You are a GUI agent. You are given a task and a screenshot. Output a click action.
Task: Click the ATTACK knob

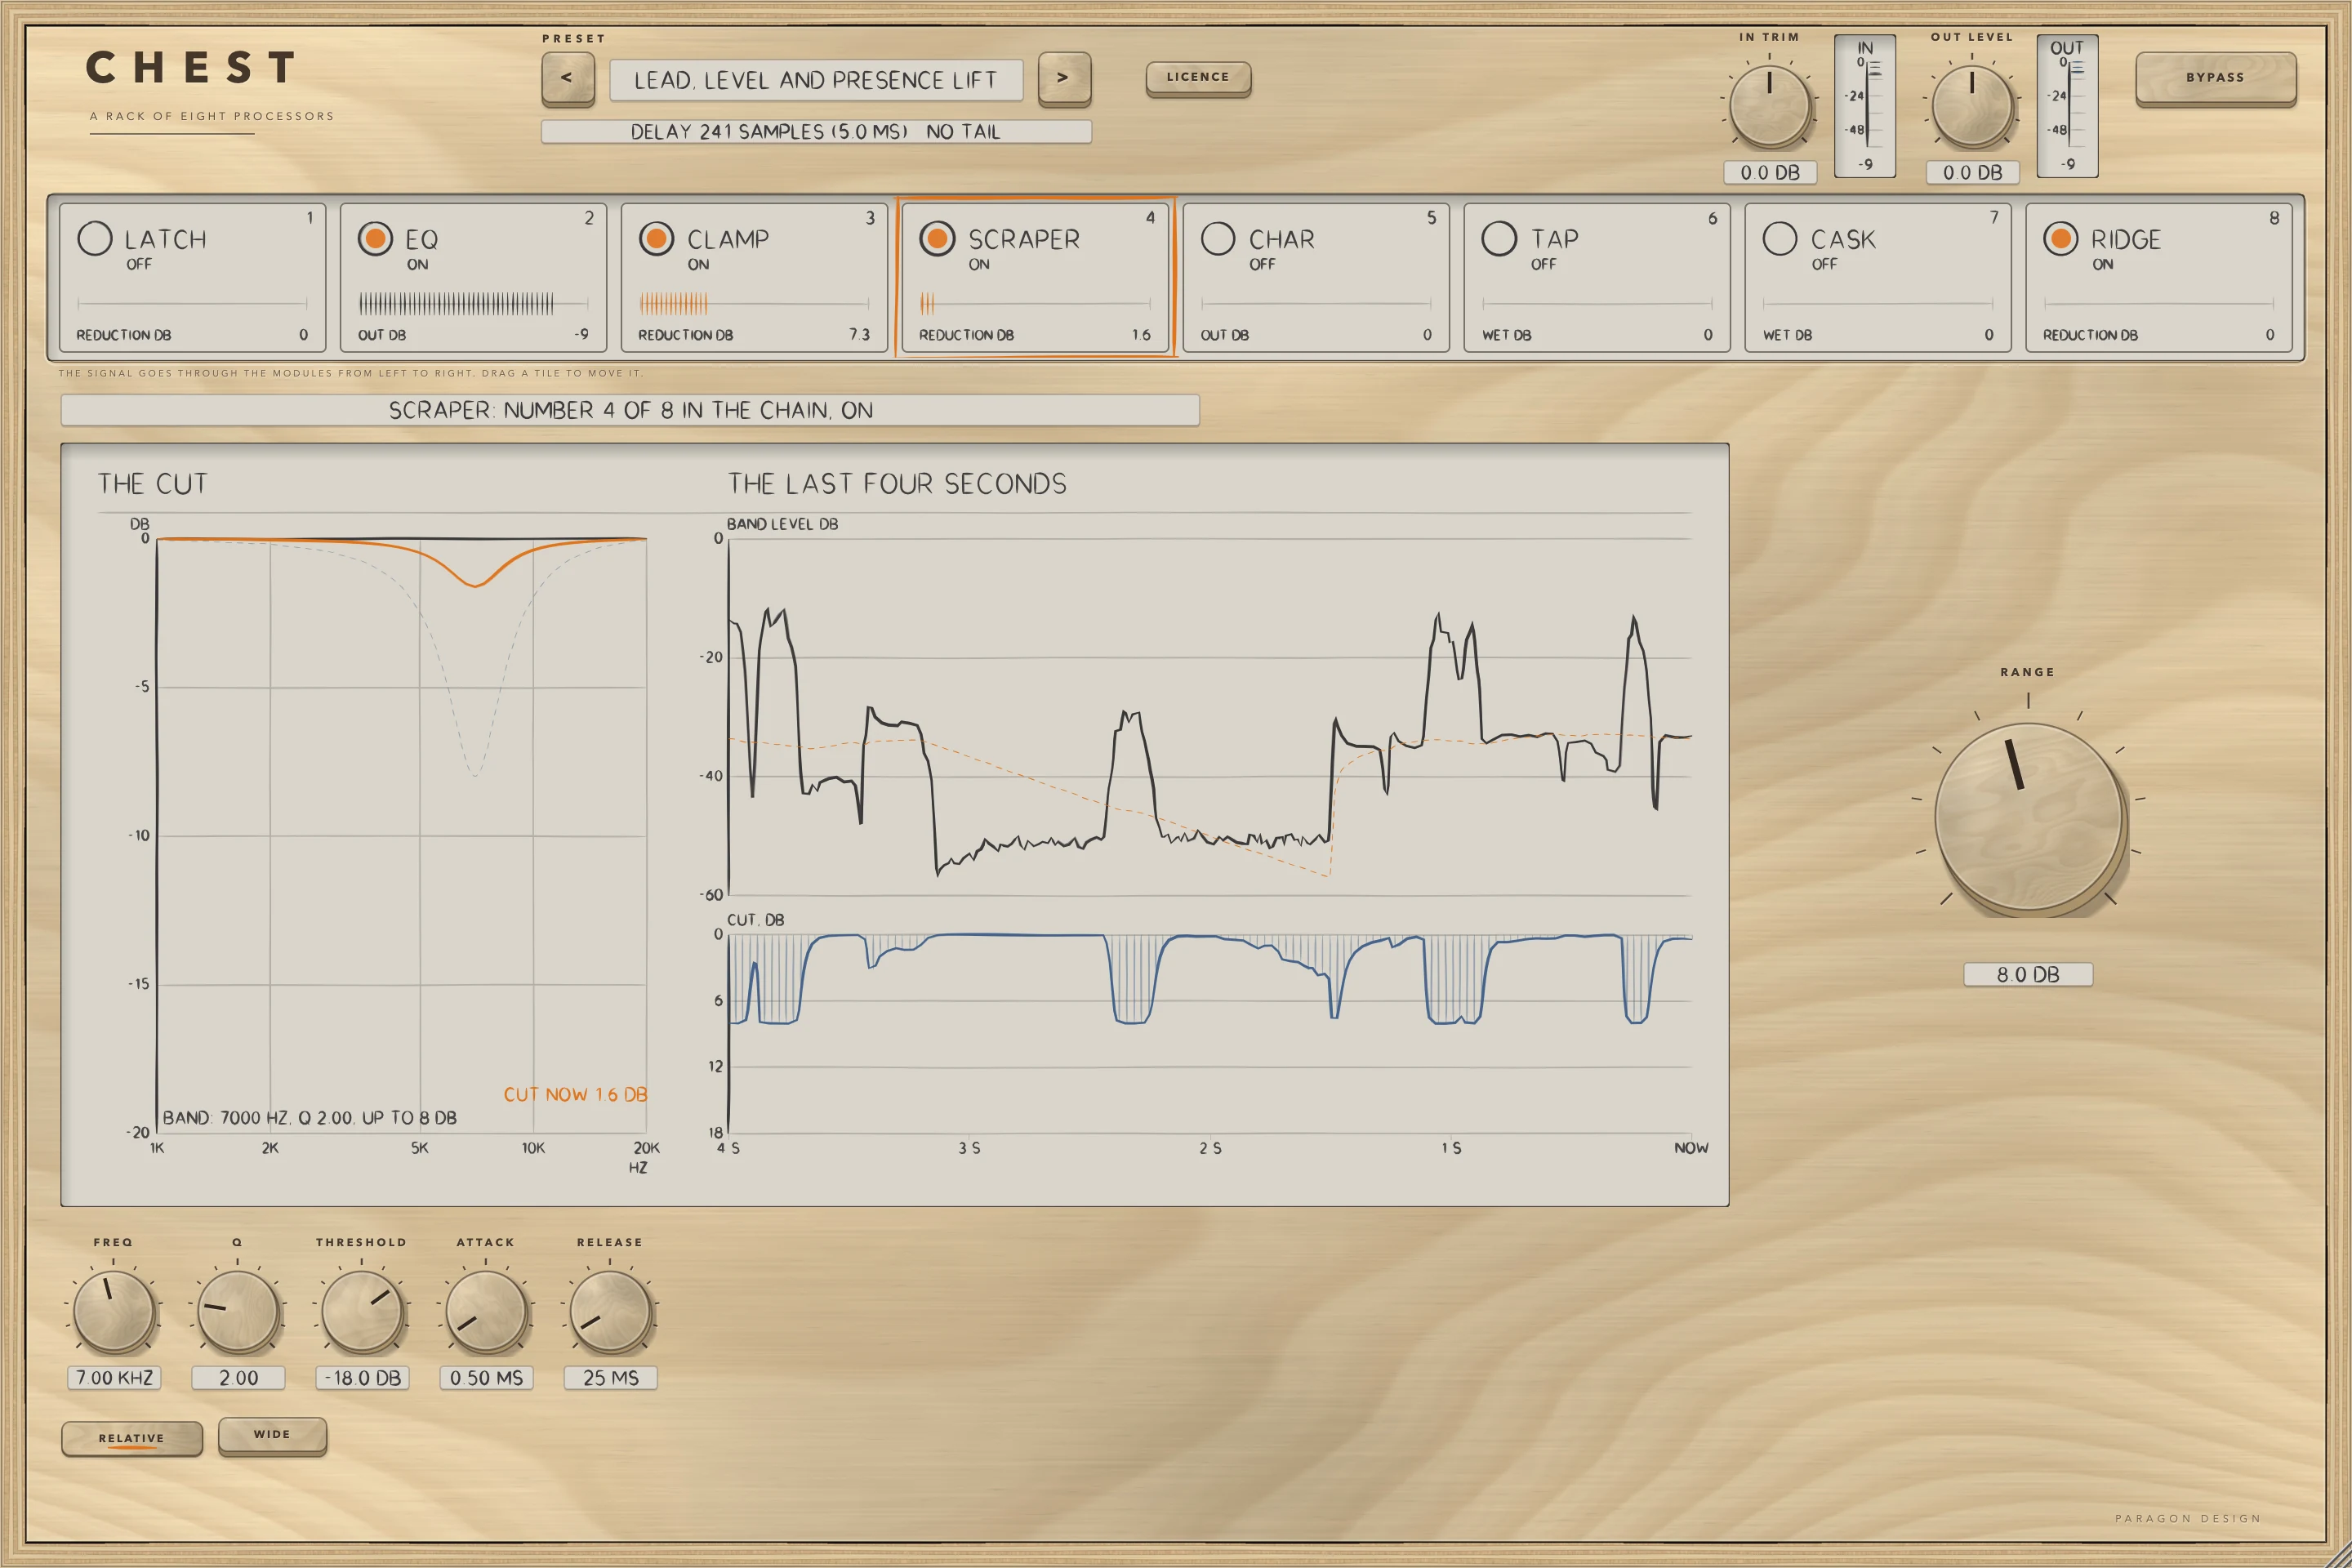coord(486,1311)
